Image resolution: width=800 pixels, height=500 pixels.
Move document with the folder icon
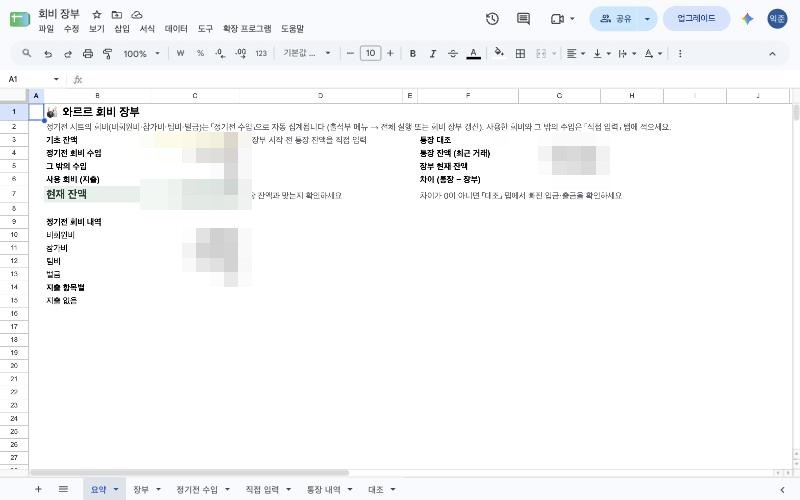point(117,15)
